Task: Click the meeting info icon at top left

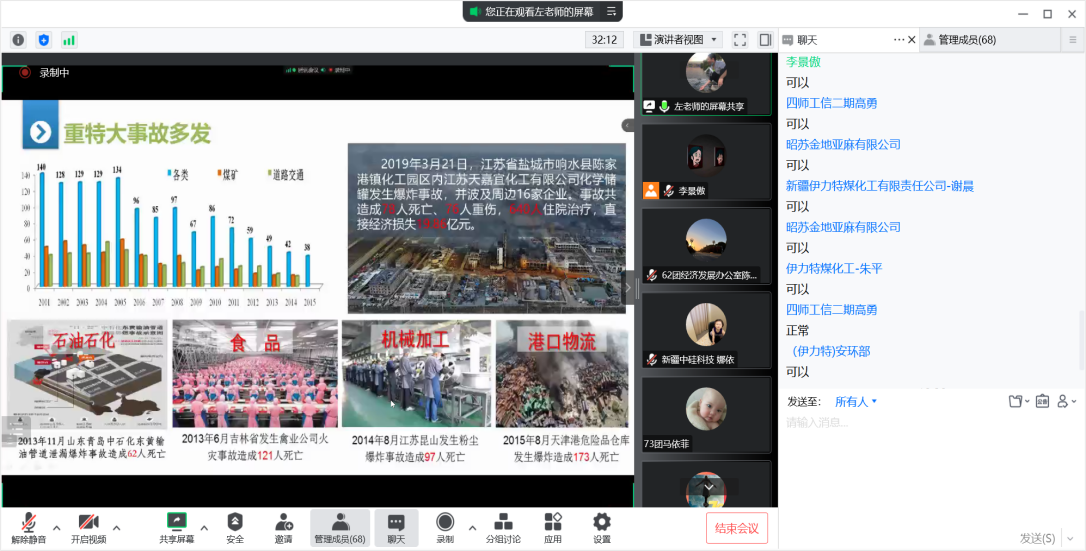Action: tap(18, 40)
